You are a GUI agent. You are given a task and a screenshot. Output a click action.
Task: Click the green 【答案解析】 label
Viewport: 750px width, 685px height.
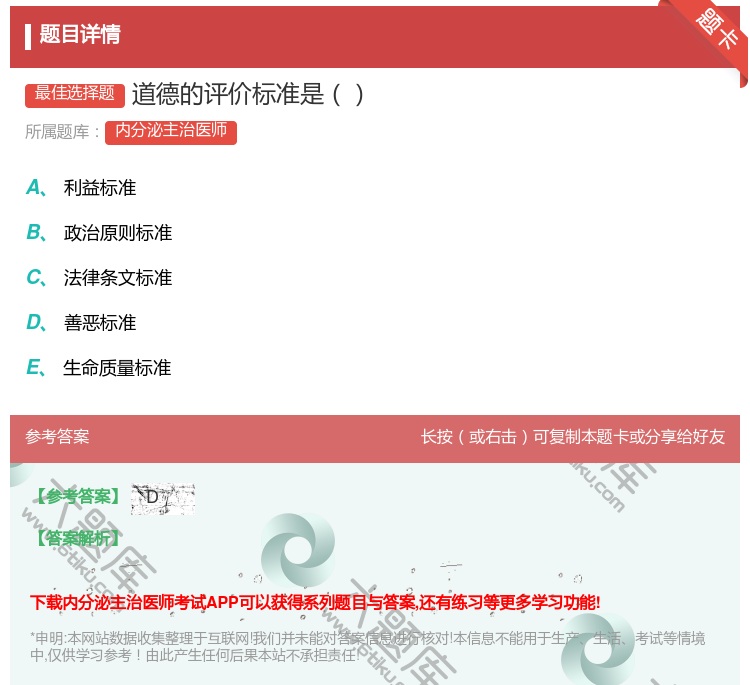tap(77, 539)
